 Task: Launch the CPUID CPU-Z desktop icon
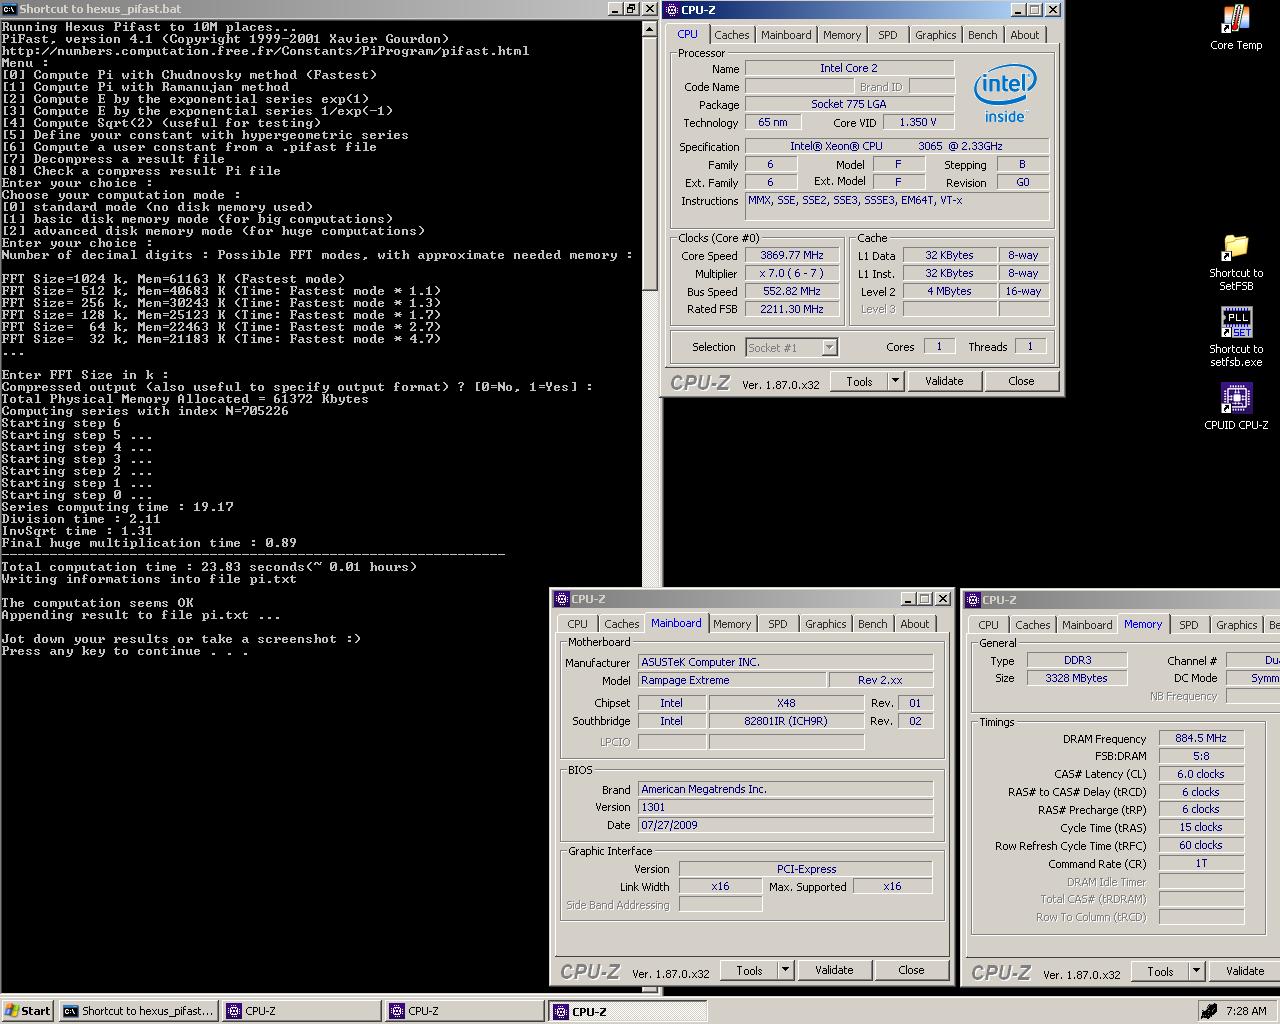[1236, 406]
